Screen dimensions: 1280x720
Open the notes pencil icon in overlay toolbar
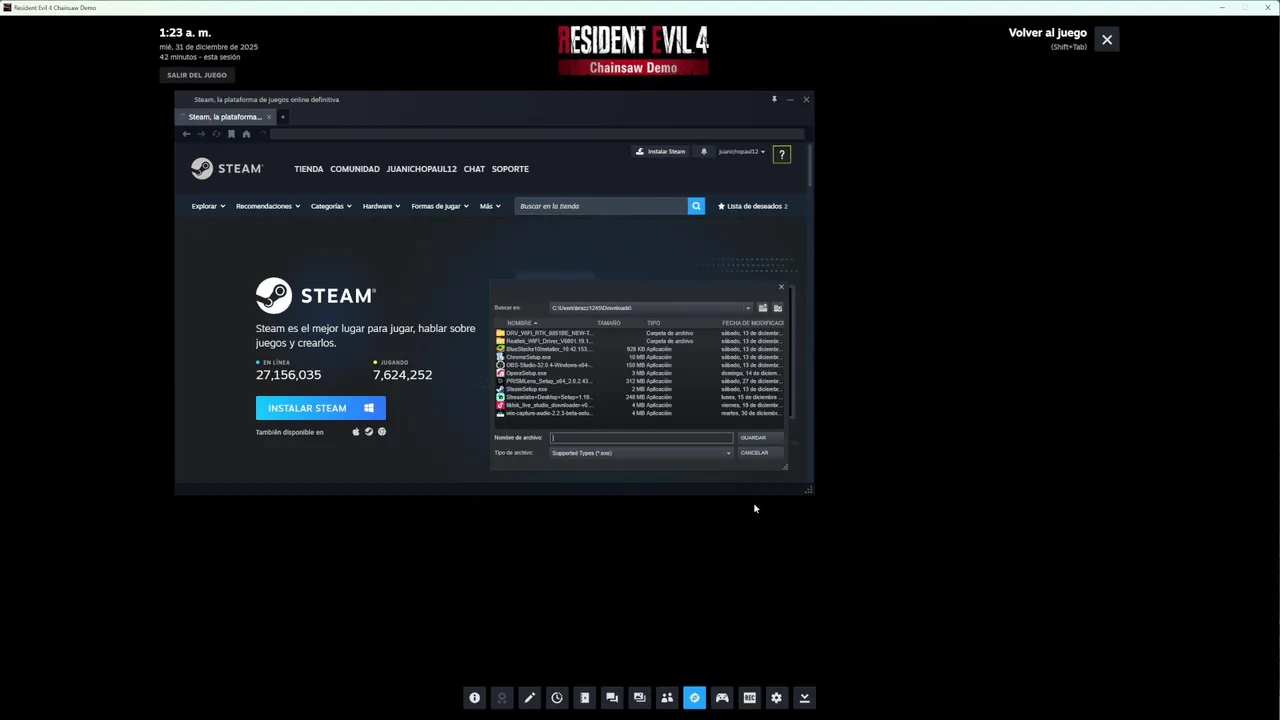(530, 698)
